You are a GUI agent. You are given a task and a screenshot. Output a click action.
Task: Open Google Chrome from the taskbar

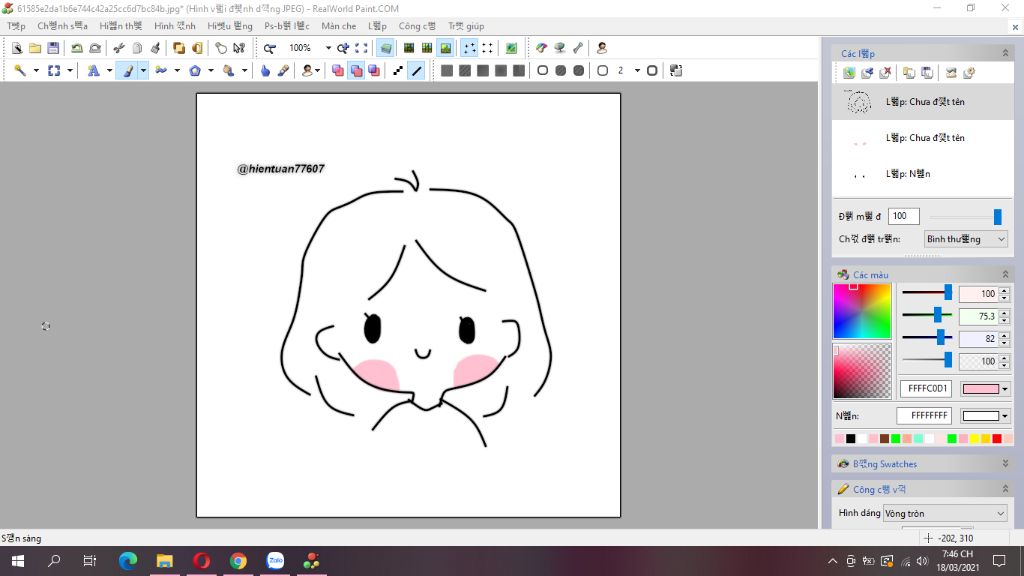238,561
